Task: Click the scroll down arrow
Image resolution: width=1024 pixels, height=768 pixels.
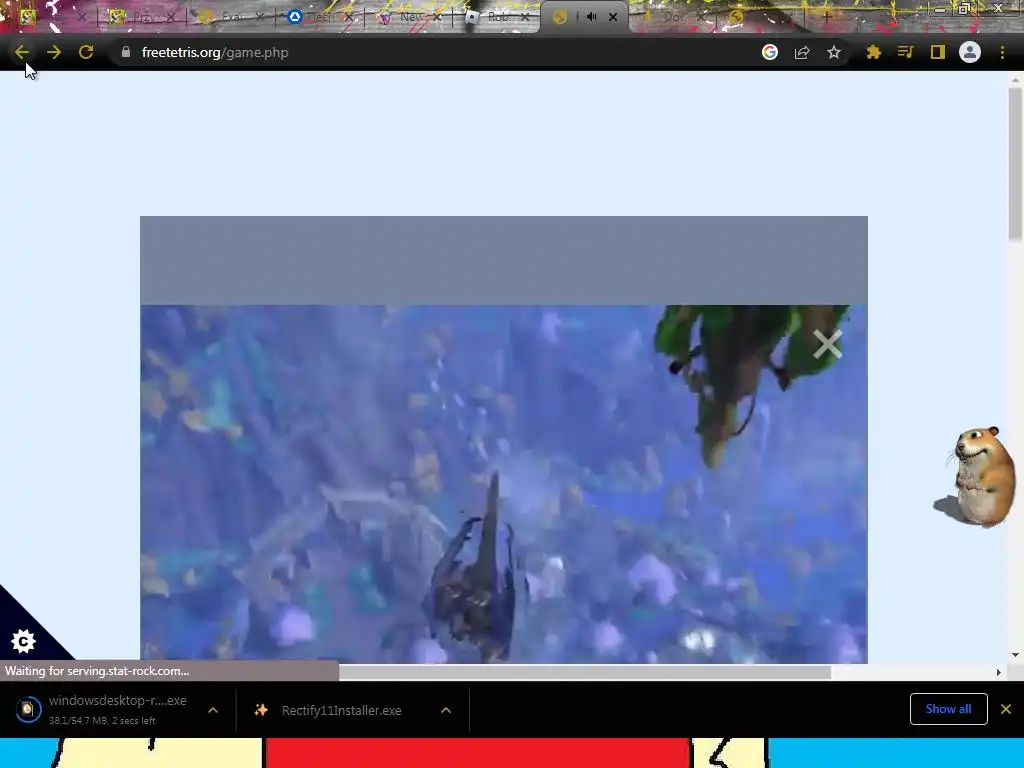Action: coord(1015,654)
